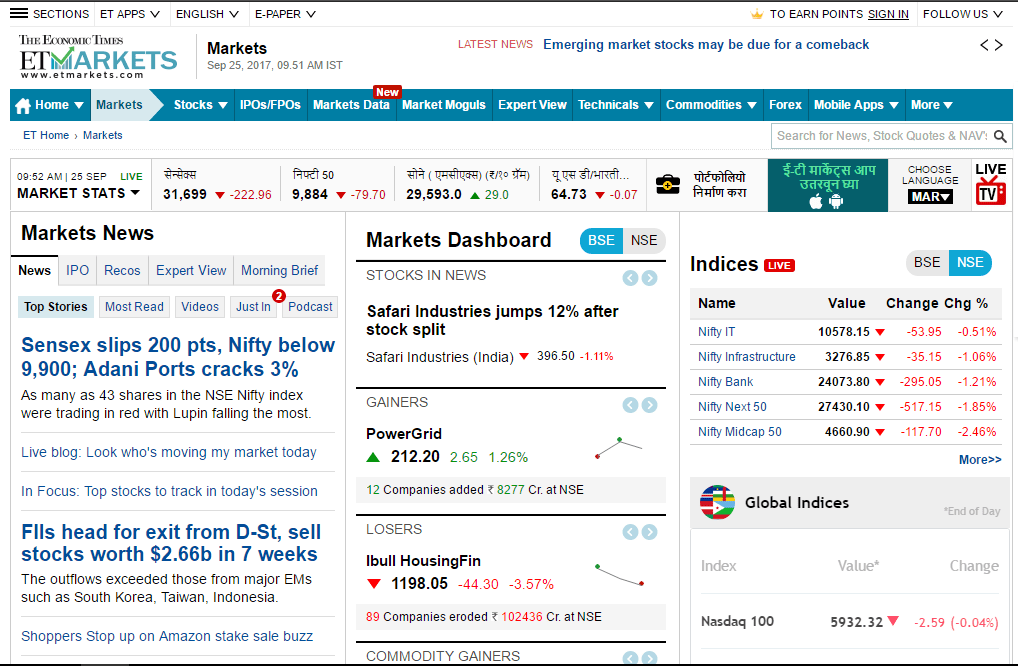
Task: Go to previous Losers item
Action: click(630, 532)
